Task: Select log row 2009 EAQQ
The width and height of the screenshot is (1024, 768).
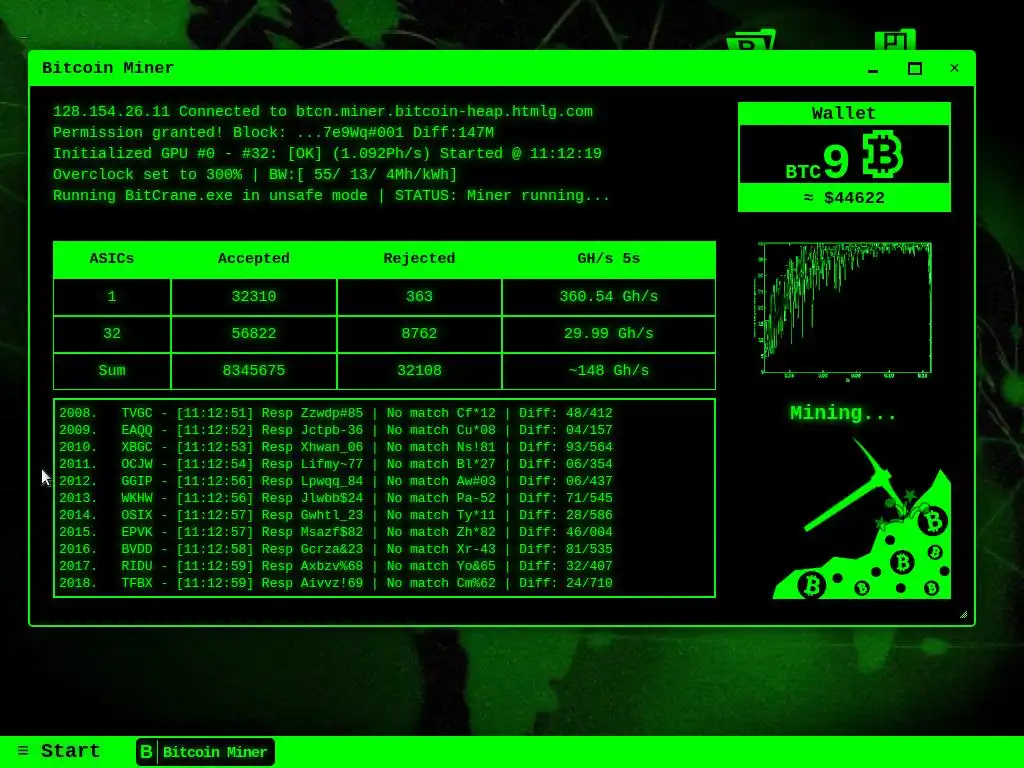Action: pyautogui.click(x=336, y=430)
